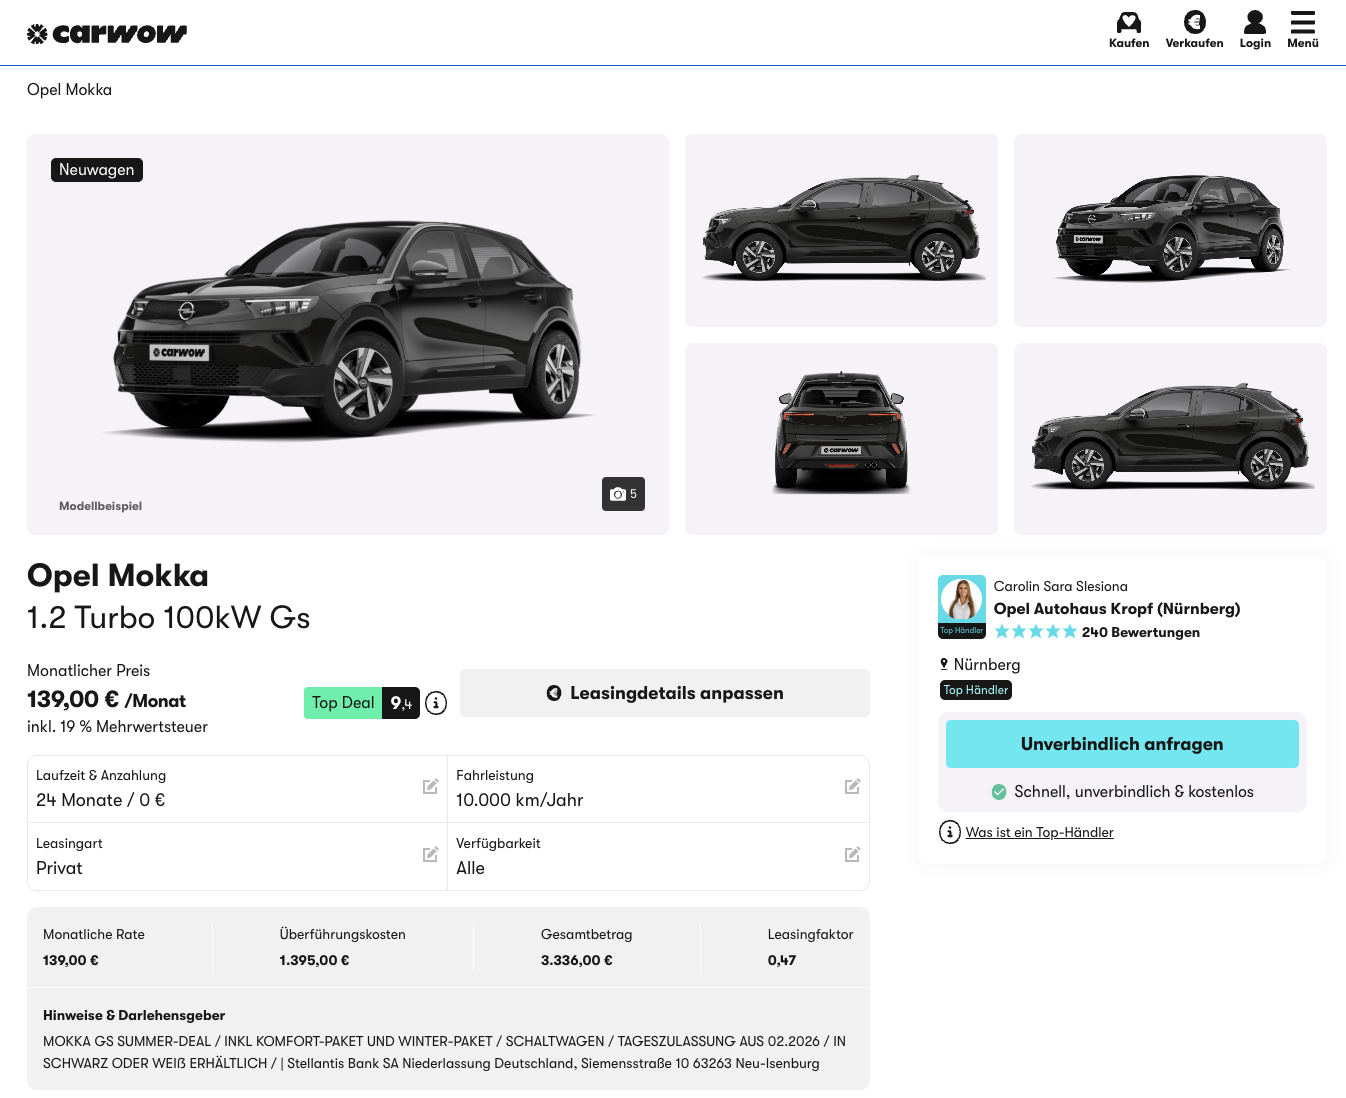
Task: Open the side-profile Mokka thumbnail top row
Action: coord(841,230)
